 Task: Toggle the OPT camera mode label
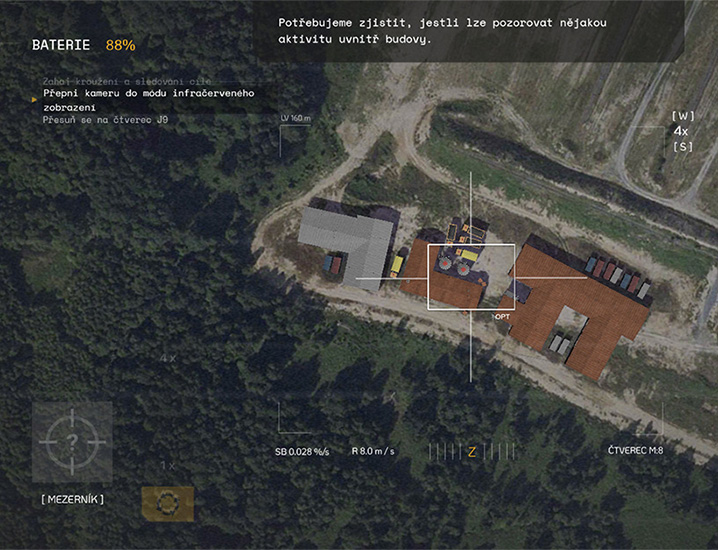click(x=502, y=317)
